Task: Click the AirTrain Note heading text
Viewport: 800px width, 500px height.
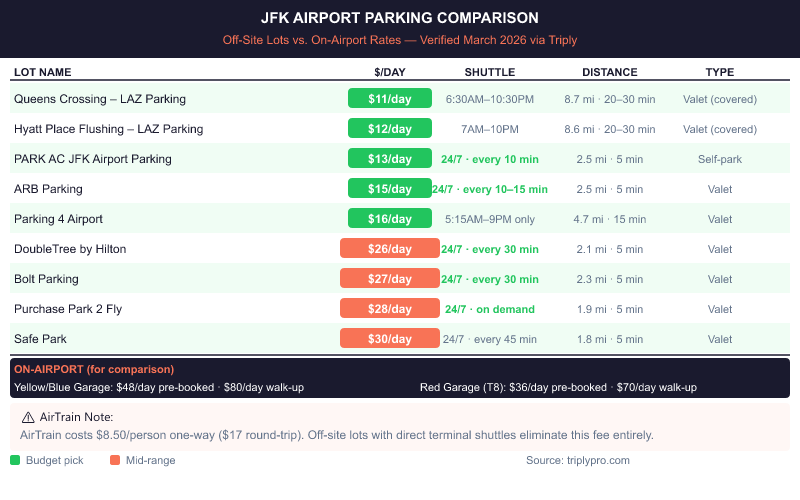Action: (77, 417)
